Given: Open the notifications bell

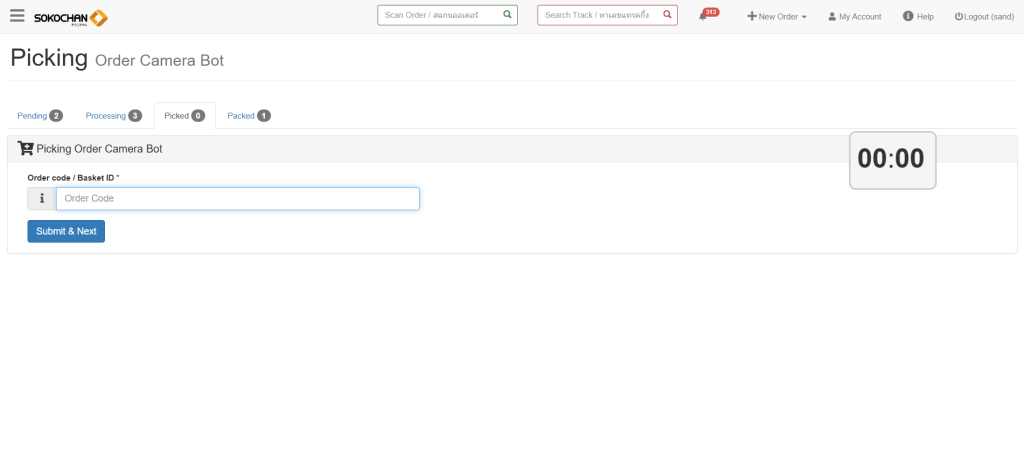Looking at the screenshot, I should tap(704, 16).
